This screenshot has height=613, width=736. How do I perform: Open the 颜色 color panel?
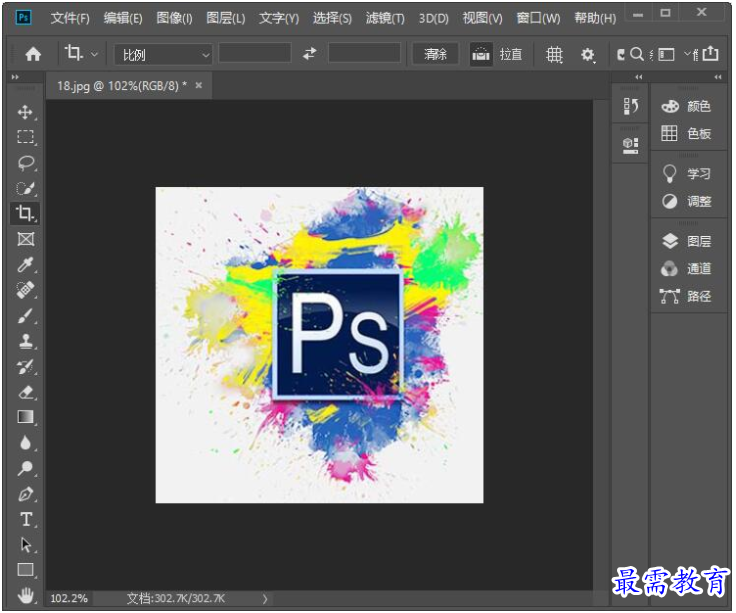pos(686,107)
